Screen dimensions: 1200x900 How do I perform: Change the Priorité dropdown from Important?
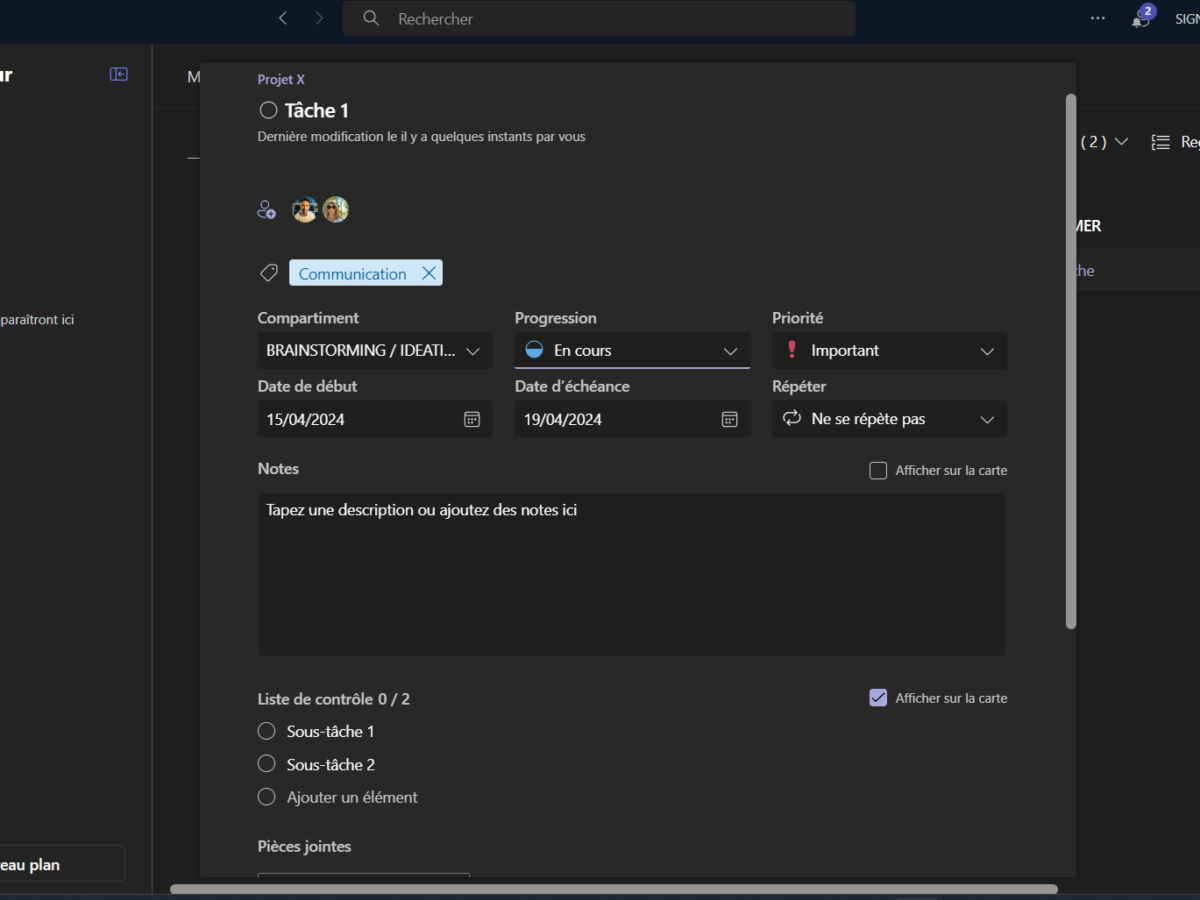[x=889, y=351]
